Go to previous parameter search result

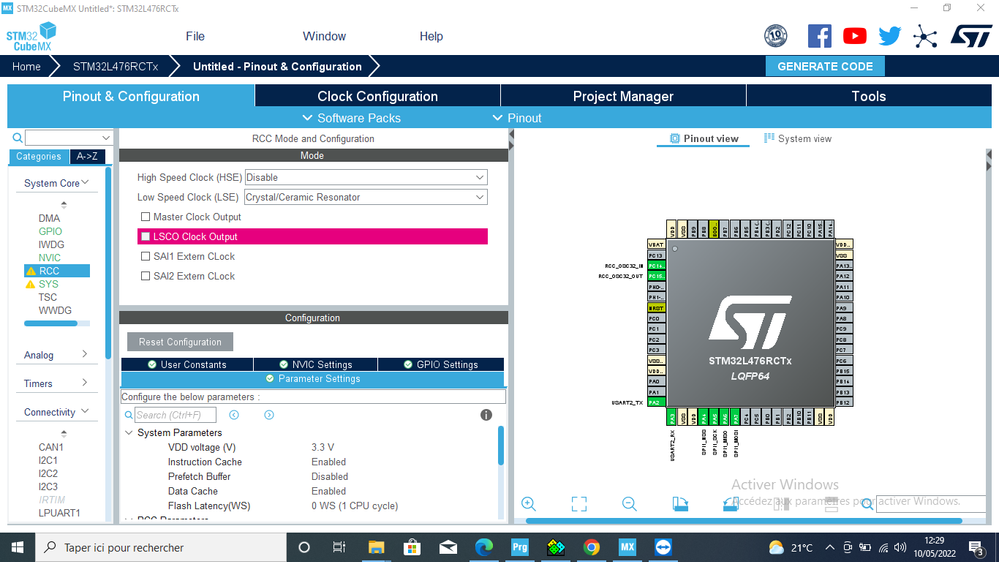click(234, 415)
